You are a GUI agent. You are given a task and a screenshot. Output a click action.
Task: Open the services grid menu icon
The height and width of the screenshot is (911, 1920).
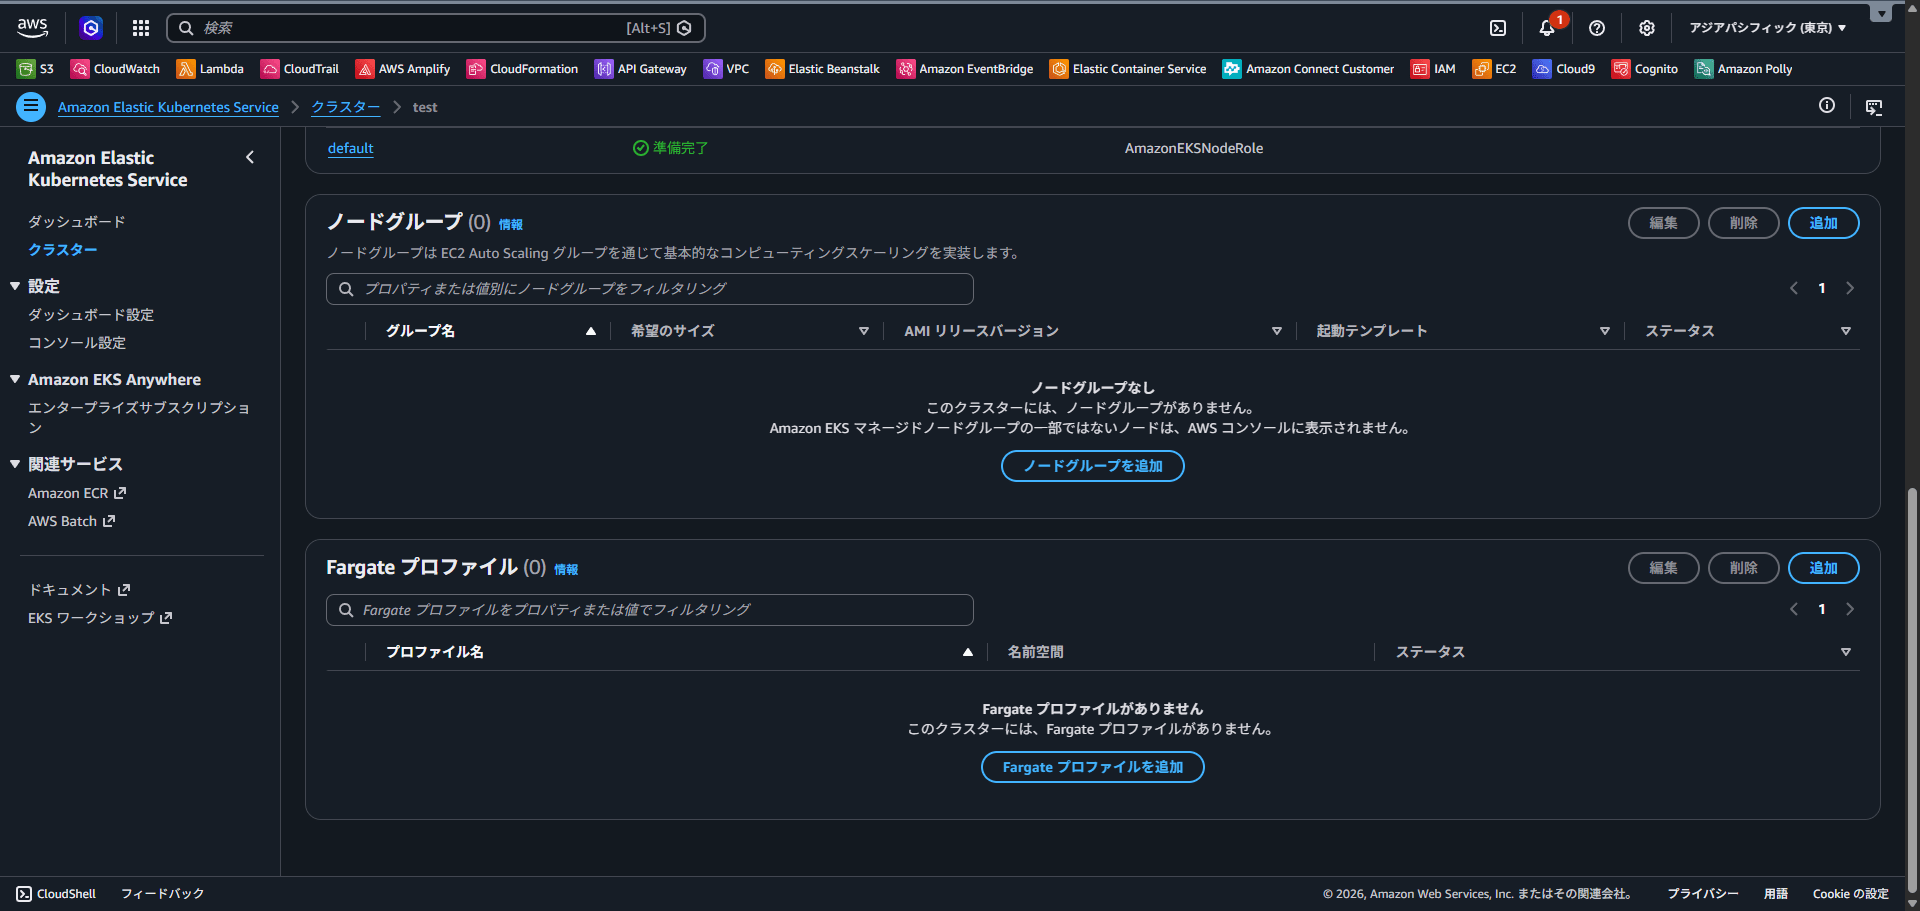[x=141, y=28]
